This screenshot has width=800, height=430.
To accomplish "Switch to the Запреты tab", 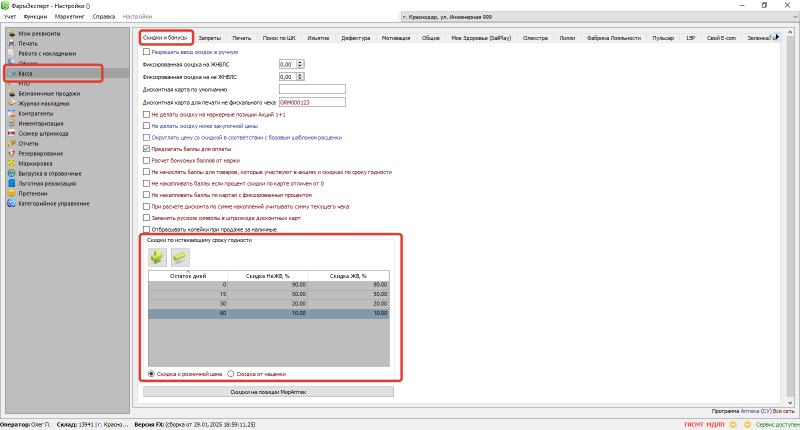I will pos(209,37).
